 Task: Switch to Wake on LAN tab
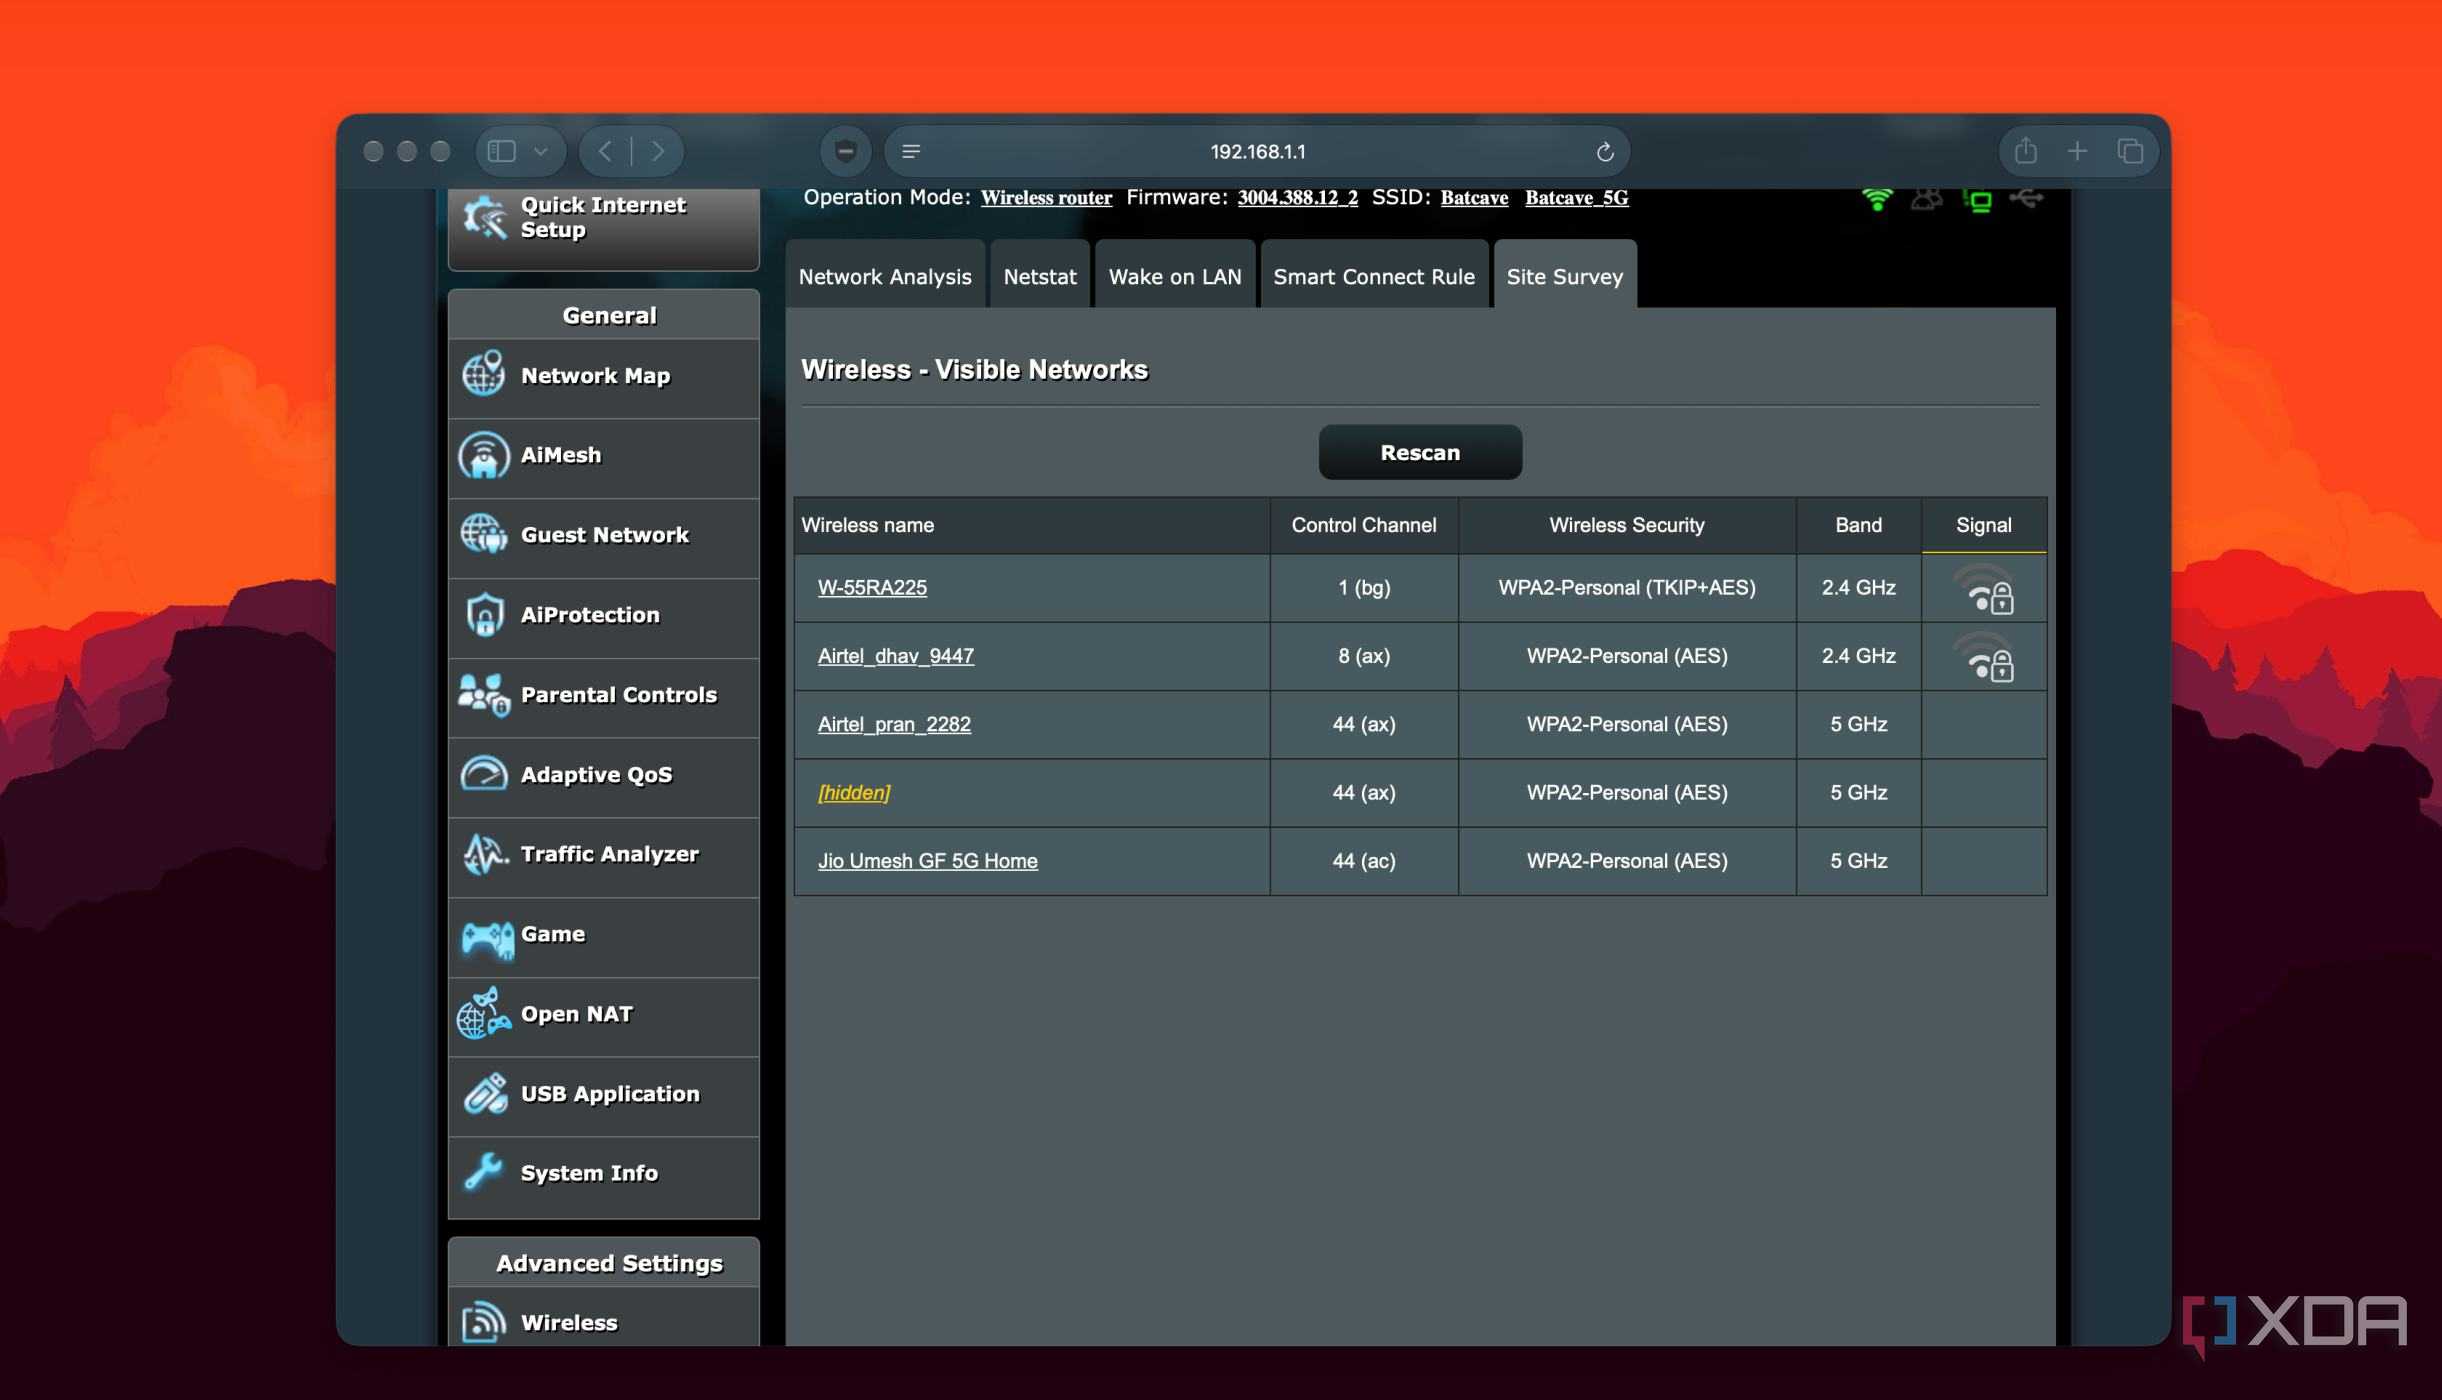click(x=1175, y=276)
